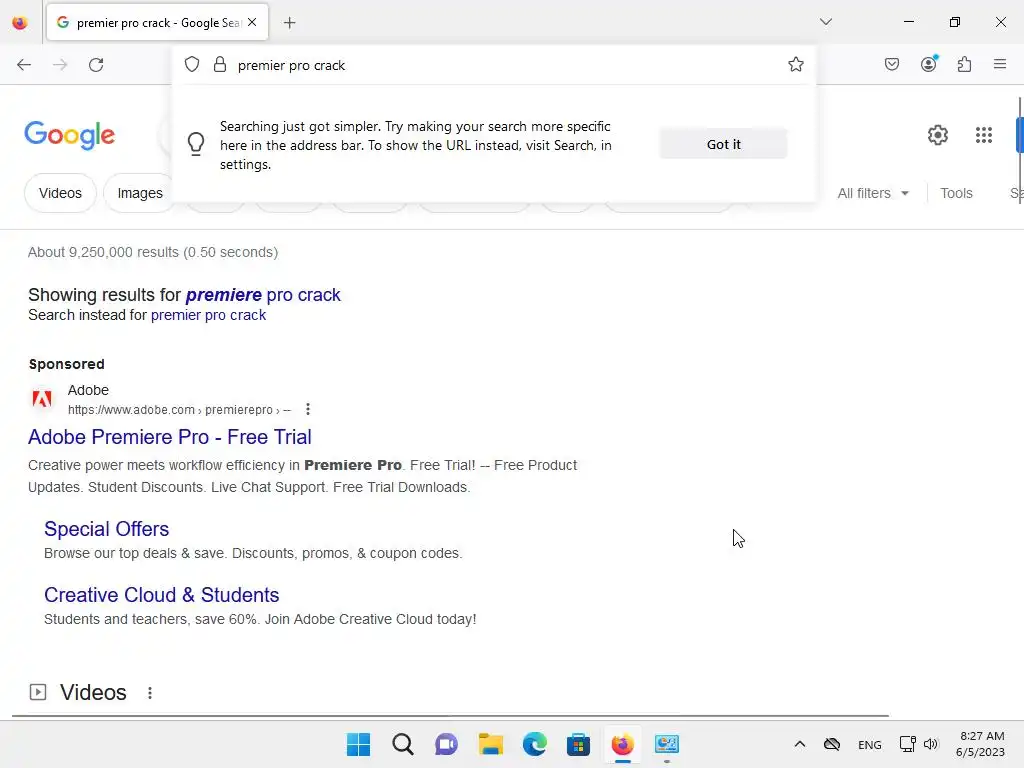Image resolution: width=1024 pixels, height=768 pixels.
Task: Expand the All filters dropdown
Action: pyautogui.click(x=872, y=193)
